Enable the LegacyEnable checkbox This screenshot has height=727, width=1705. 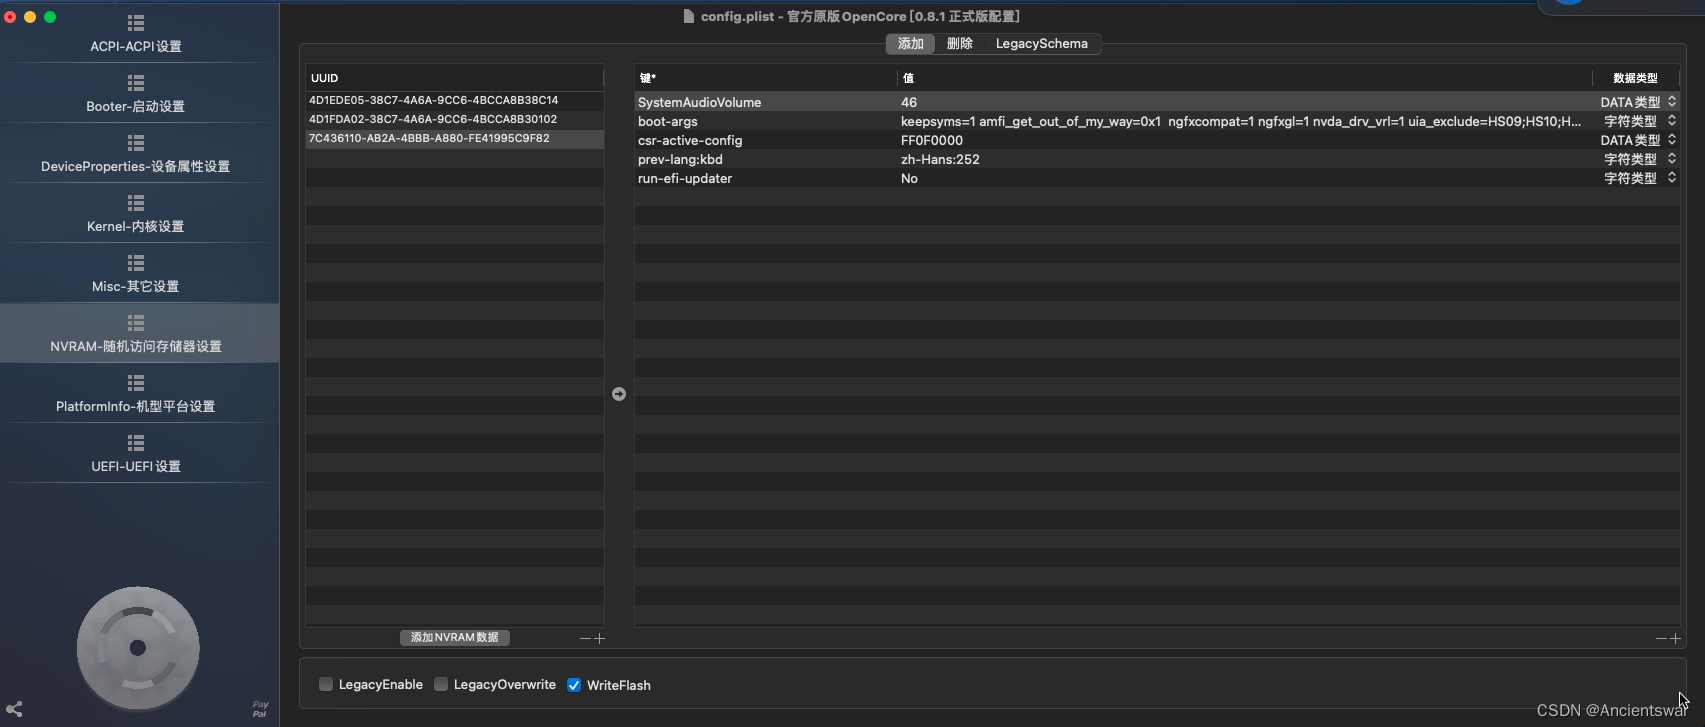[326, 684]
